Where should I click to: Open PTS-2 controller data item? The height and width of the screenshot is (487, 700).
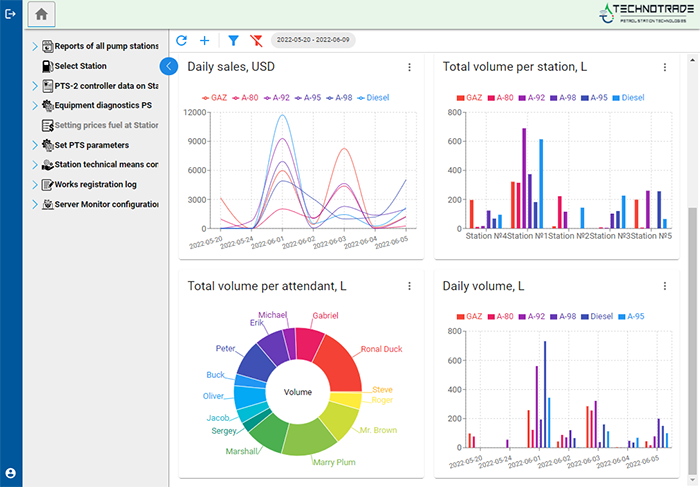(106, 86)
